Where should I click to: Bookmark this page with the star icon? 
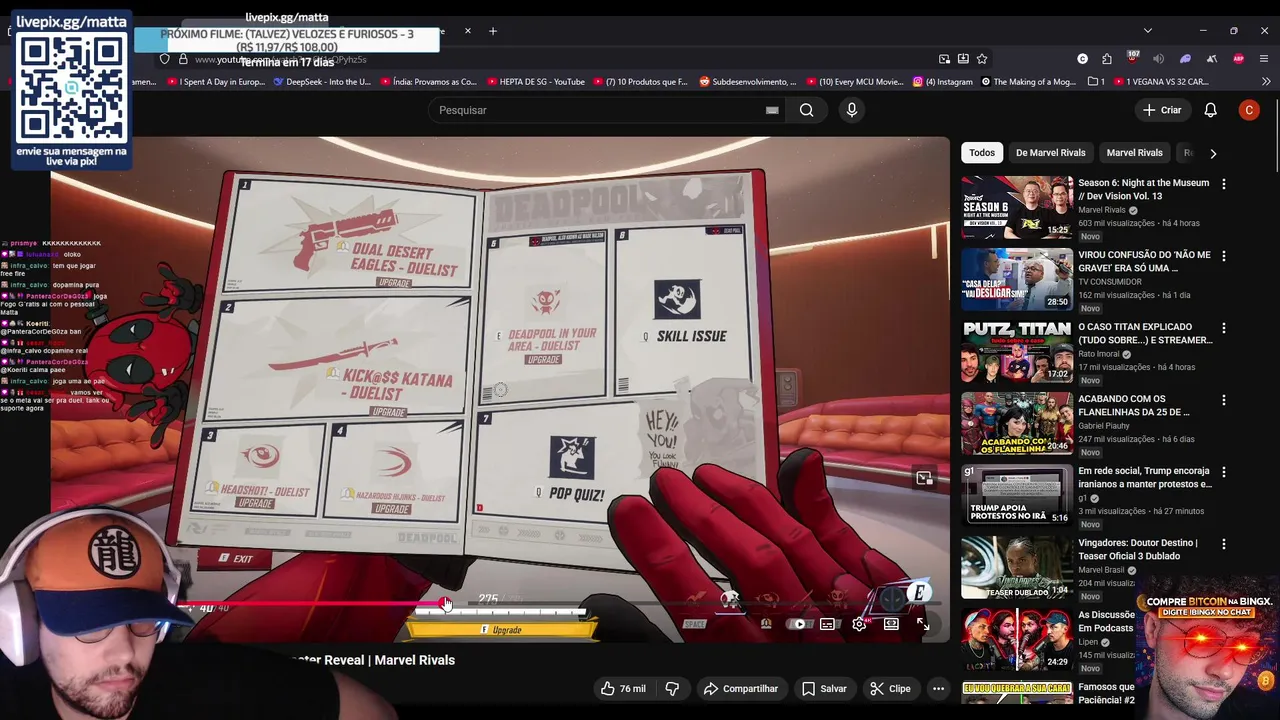(x=982, y=59)
